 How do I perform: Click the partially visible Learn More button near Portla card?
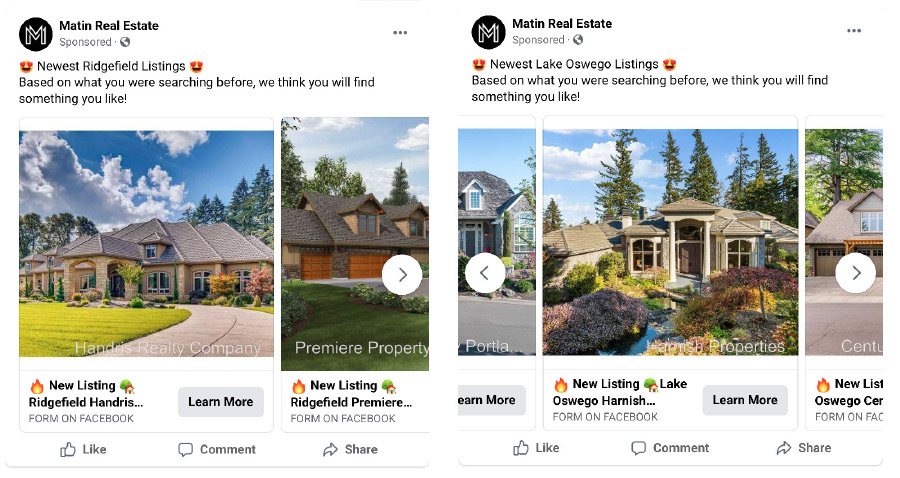(491, 400)
